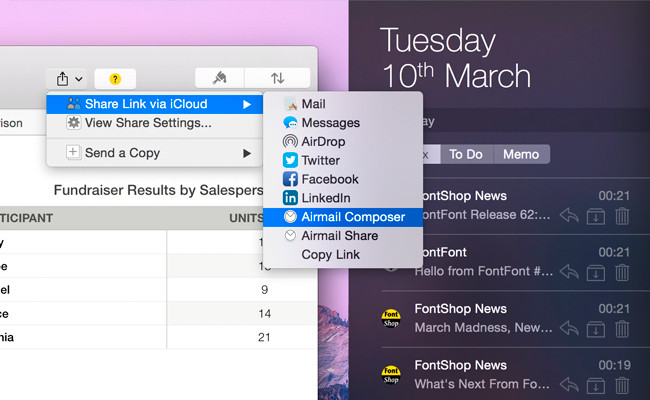Select Airmail Composer in share submenu
Viewport: 650px width, 400px height.
(343, 217)
